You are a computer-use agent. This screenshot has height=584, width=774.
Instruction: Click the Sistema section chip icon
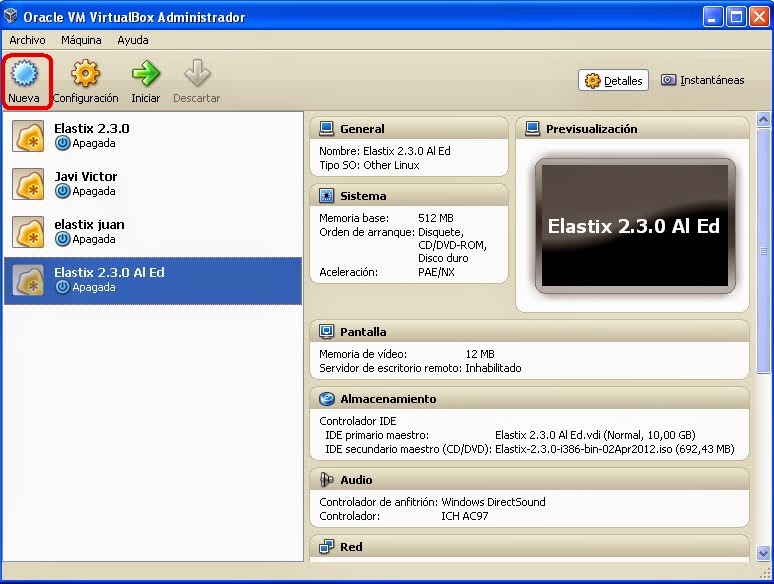(x=326, y=195)
